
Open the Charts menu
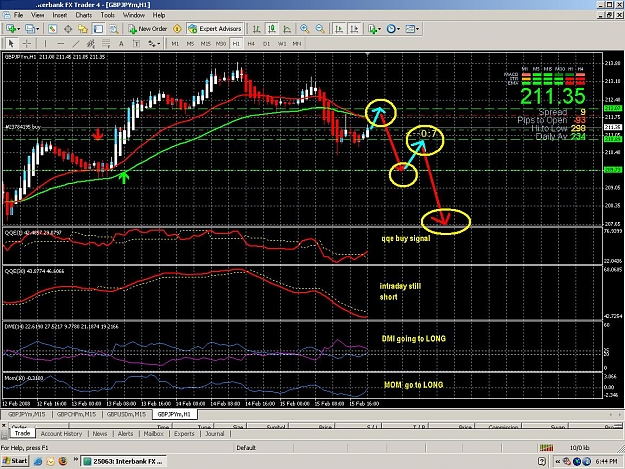click(84, 15)
